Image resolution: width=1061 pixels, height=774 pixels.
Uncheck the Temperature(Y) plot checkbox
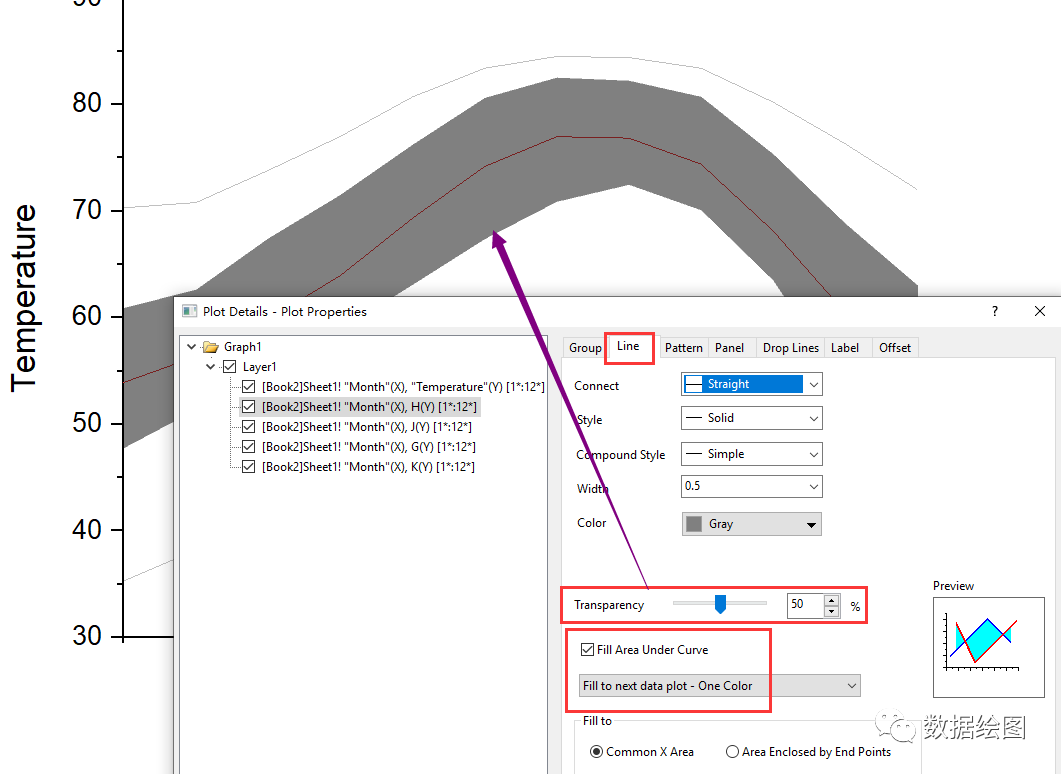click(x=248, y=387)
